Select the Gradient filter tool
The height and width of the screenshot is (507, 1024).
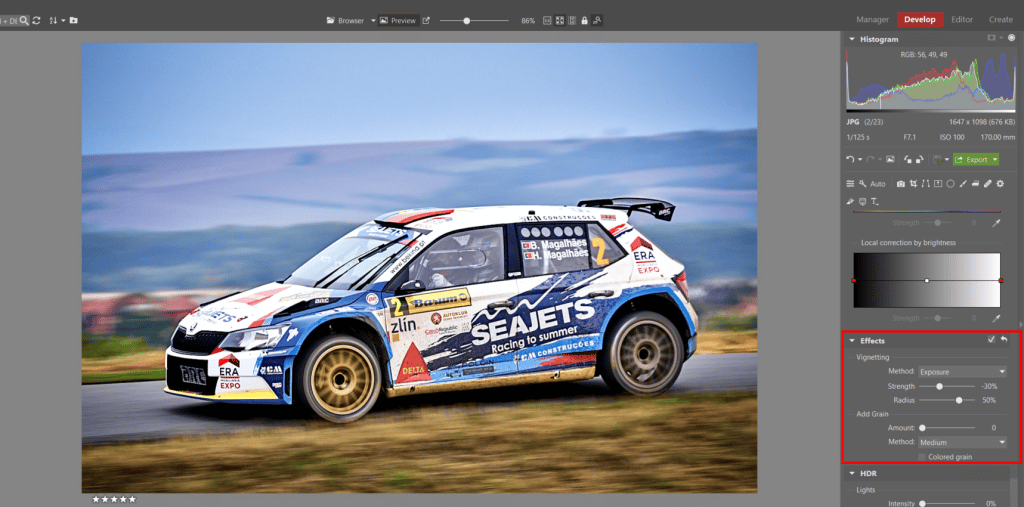click(x=938, y=184)
